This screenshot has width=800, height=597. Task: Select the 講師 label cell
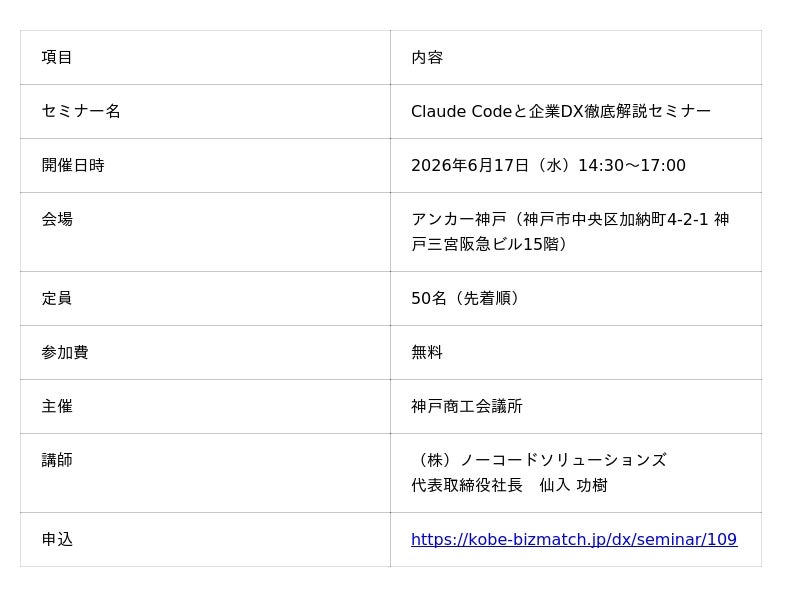pyautogui.click(x=57, y=461)
